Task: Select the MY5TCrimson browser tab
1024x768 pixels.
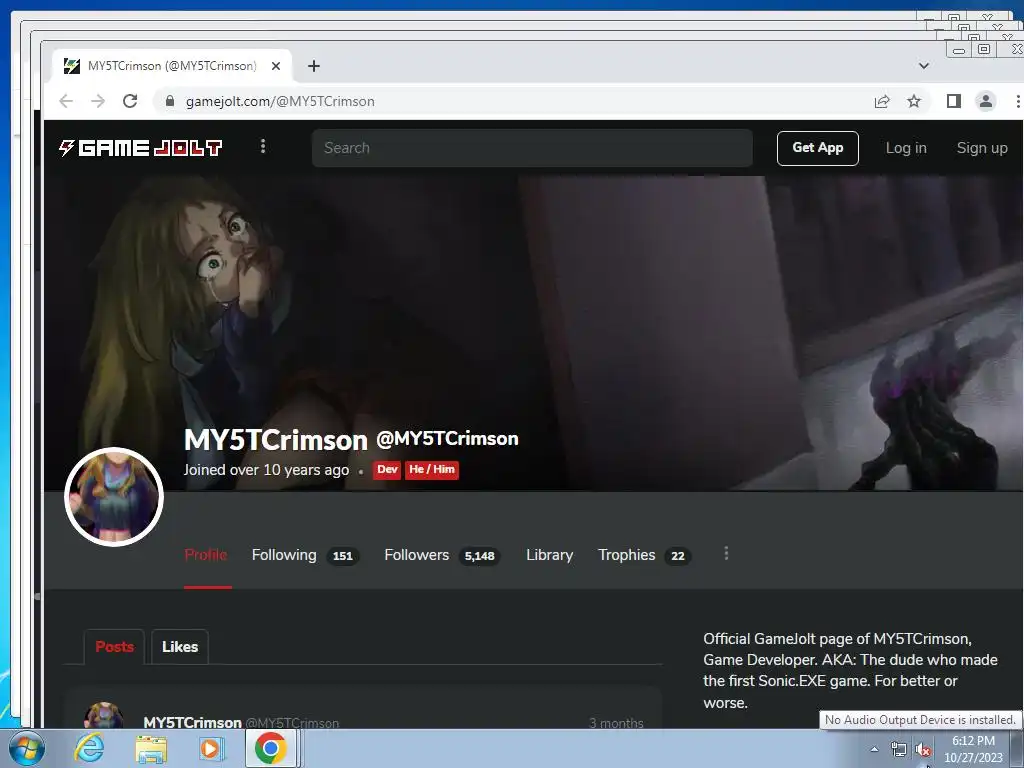Action: pyautogui.click(x=172, y=66)
